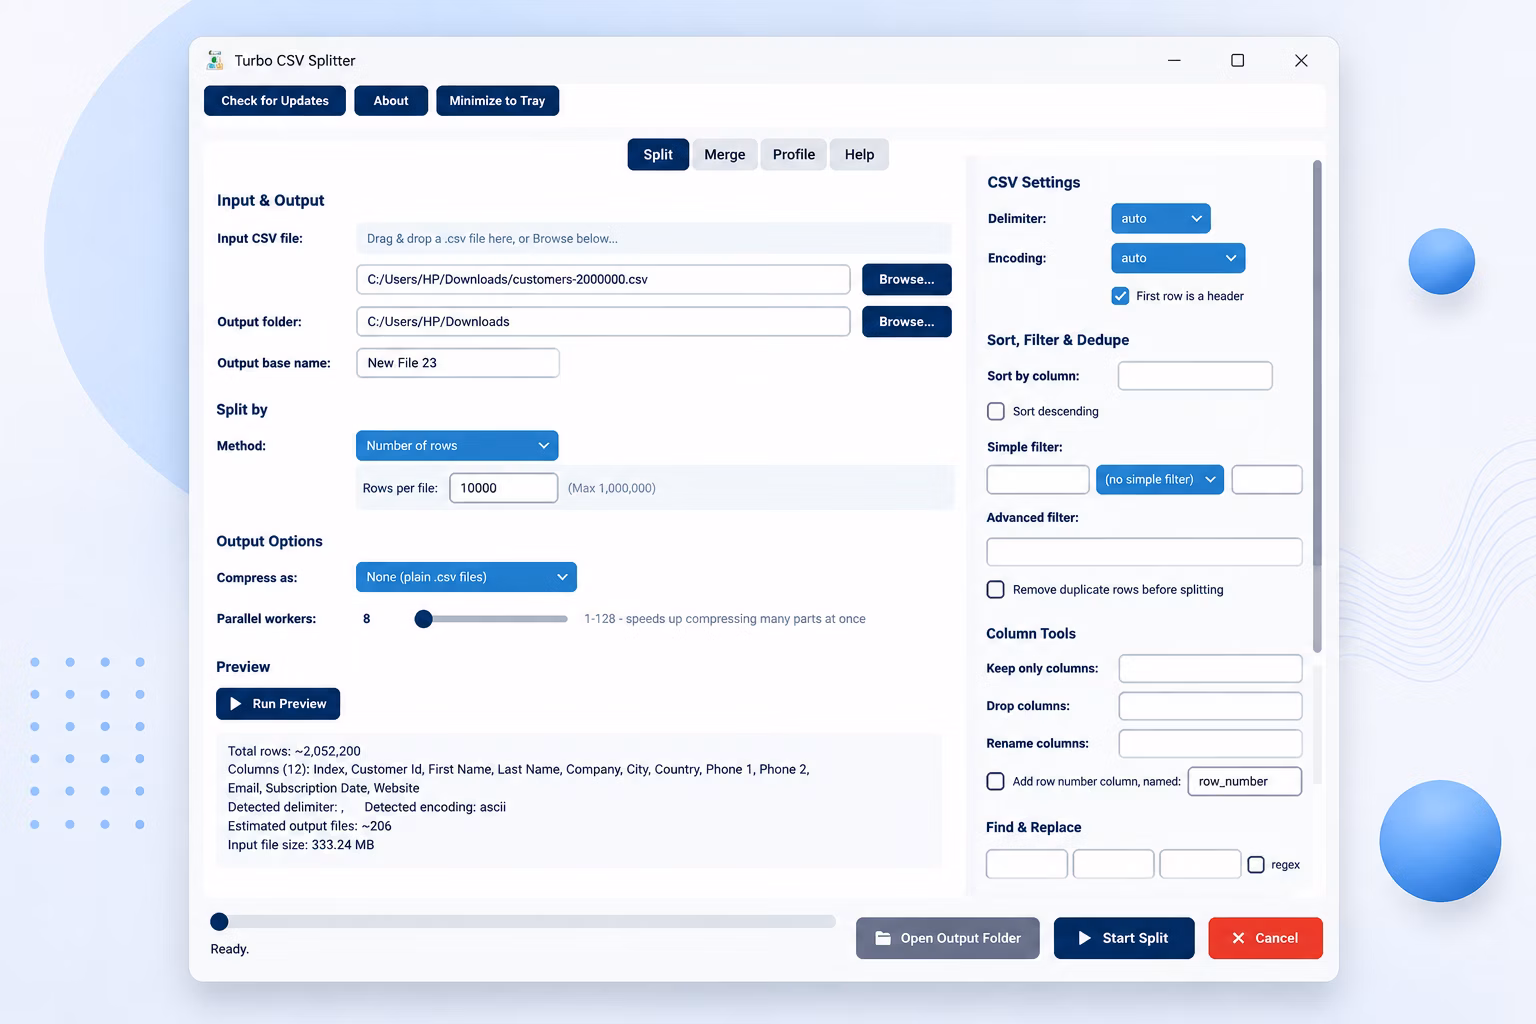The height and width of the screenshot is (1024, 1536).
Task: Click the Rows per file field
Action: pyautogui.click(x=504, y=488)
